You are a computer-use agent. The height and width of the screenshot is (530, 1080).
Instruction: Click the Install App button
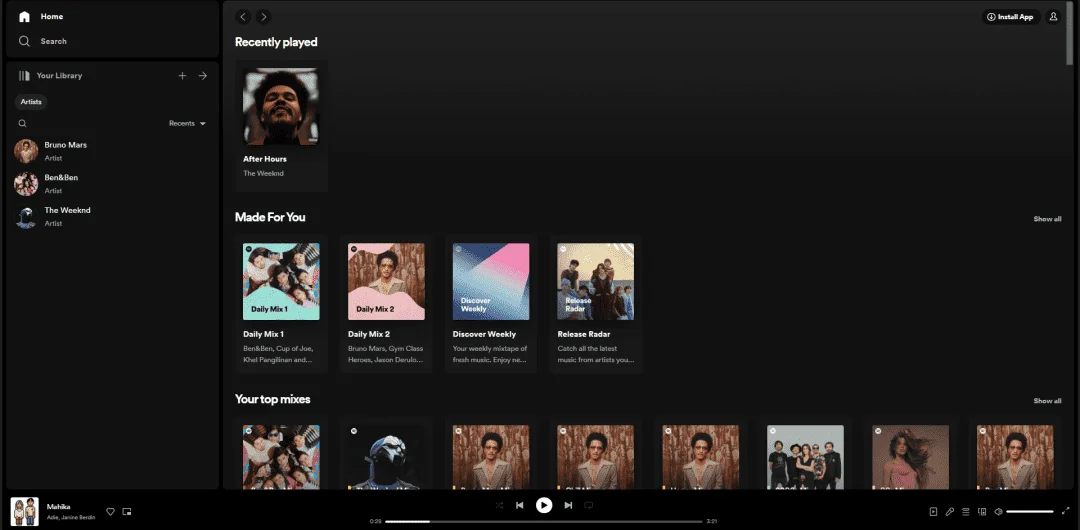[1011, 17]
